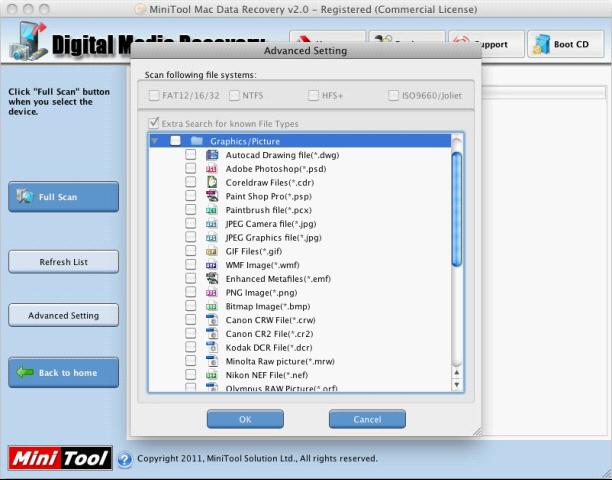
Task: Click the Kodak DCR File icon
Action: click(212, 347)
